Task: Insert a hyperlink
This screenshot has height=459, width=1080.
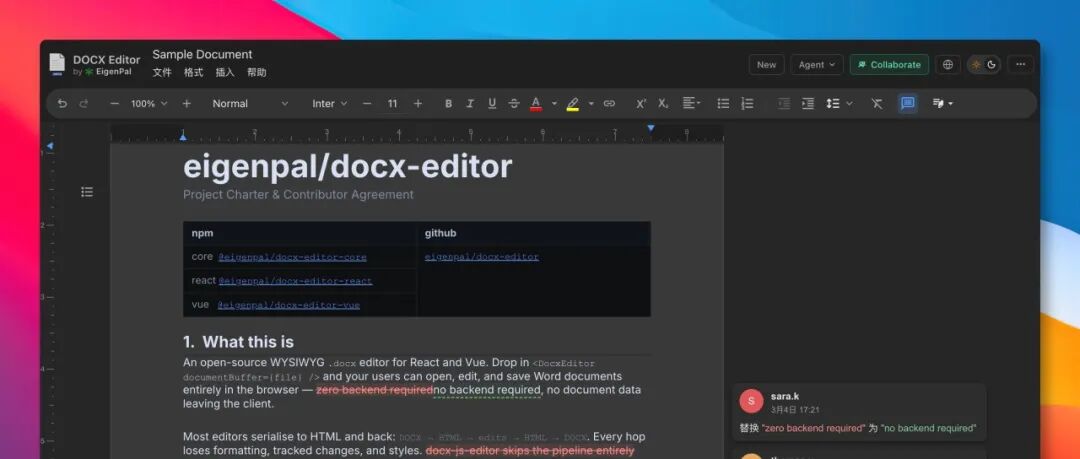Action: pyautogui.click(x=609, y=103)
